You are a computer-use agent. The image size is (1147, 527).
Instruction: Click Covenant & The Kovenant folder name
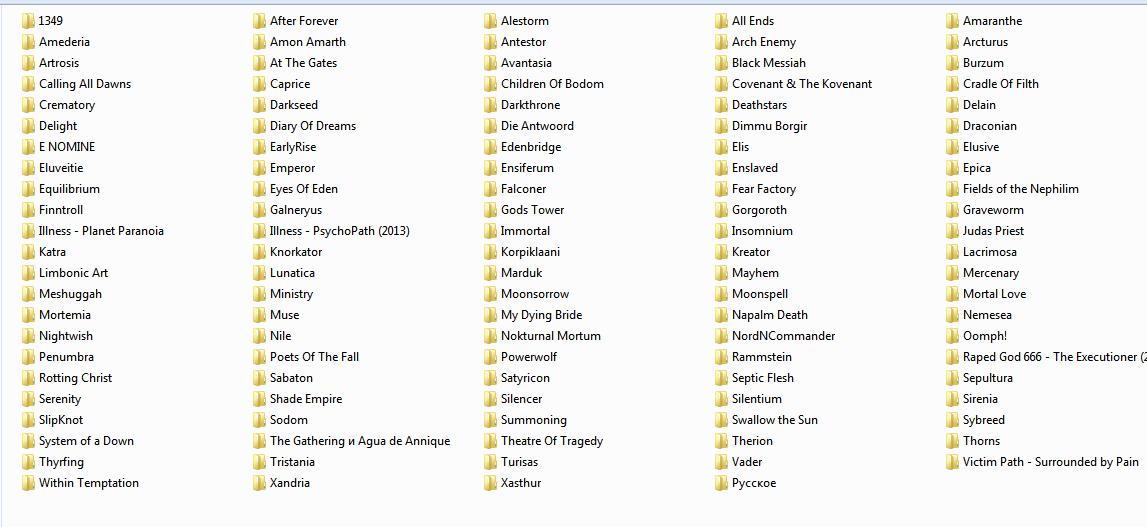(802, 83)
